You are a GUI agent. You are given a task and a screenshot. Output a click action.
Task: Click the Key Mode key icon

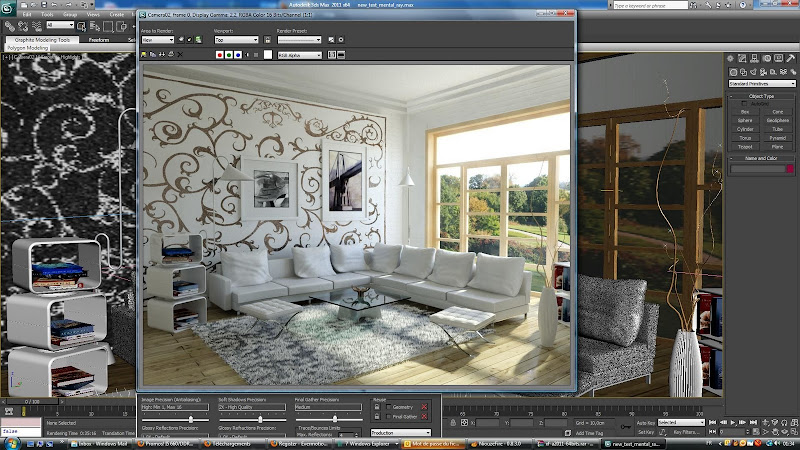(626, 427)
